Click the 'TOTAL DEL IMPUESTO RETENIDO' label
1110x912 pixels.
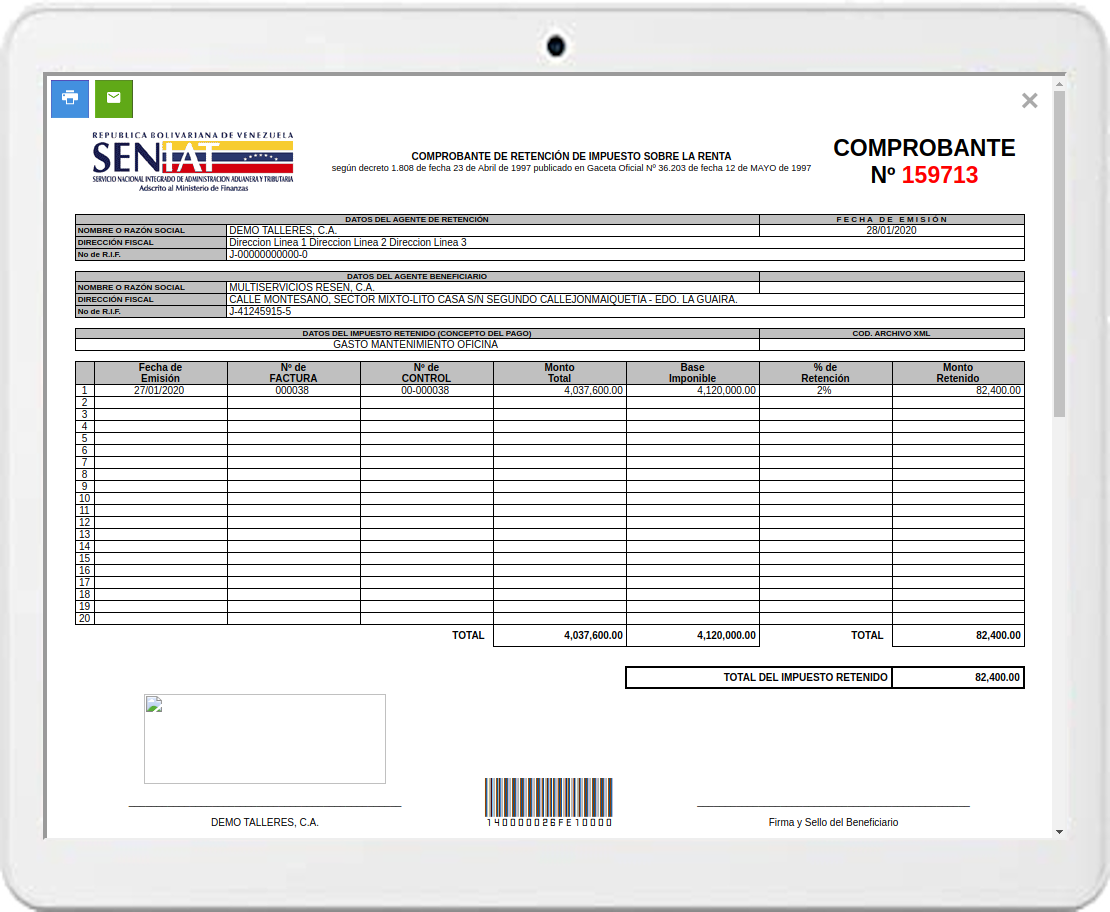tap(806, 677)
